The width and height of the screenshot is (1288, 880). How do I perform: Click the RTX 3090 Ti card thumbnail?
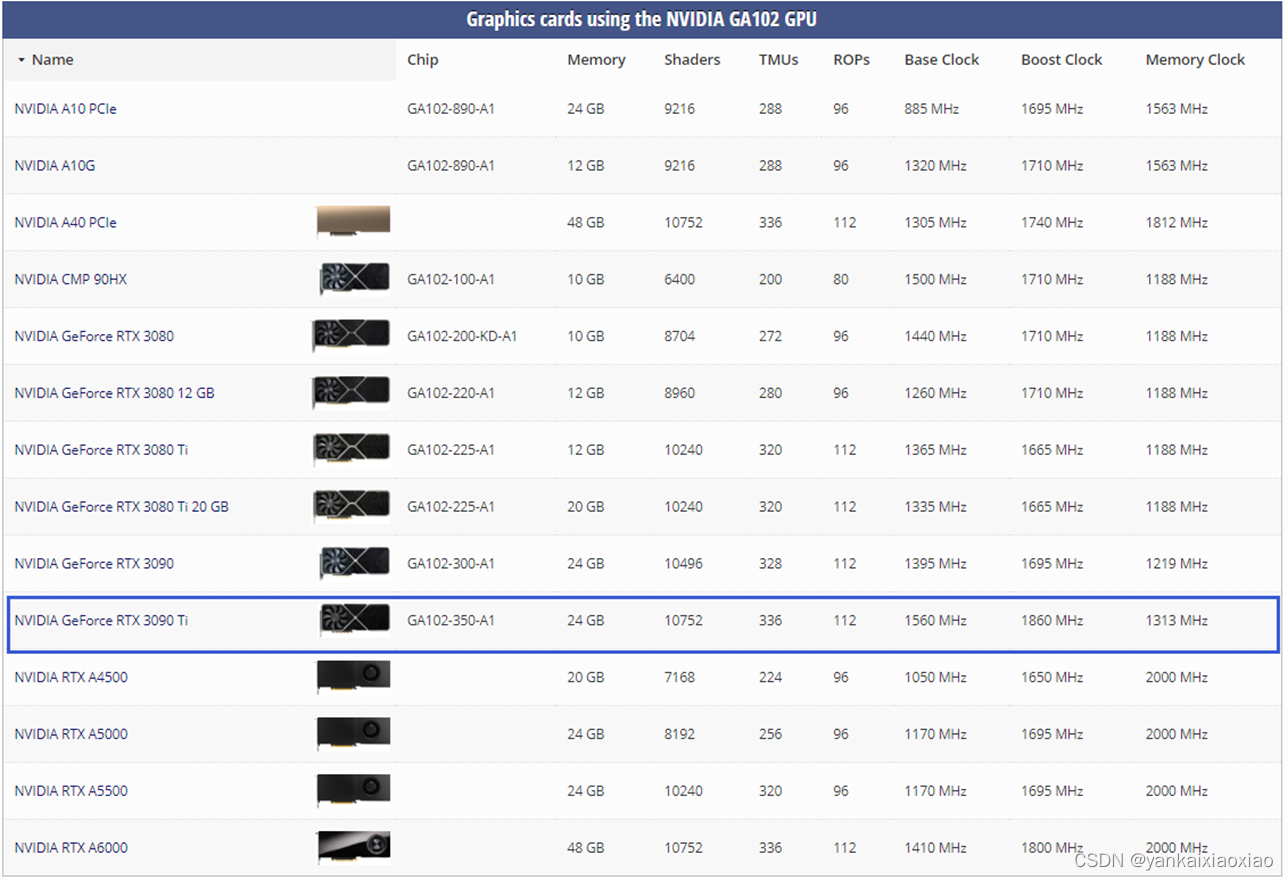point(354,620)
